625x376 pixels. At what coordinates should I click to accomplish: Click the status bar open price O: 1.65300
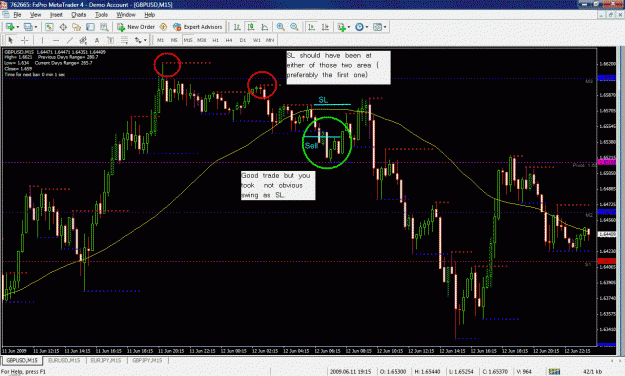coord(393,372)
